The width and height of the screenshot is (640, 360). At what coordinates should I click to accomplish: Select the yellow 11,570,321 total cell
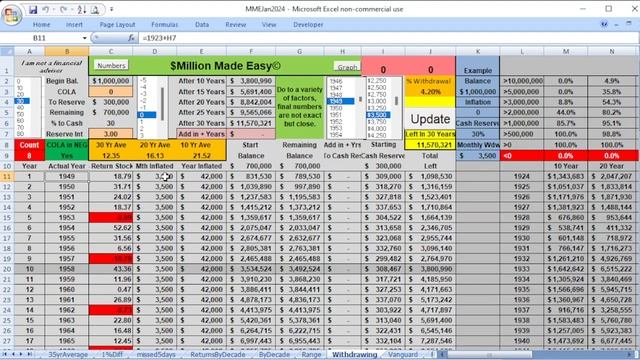pyautogui.click(x=430, y=145)
